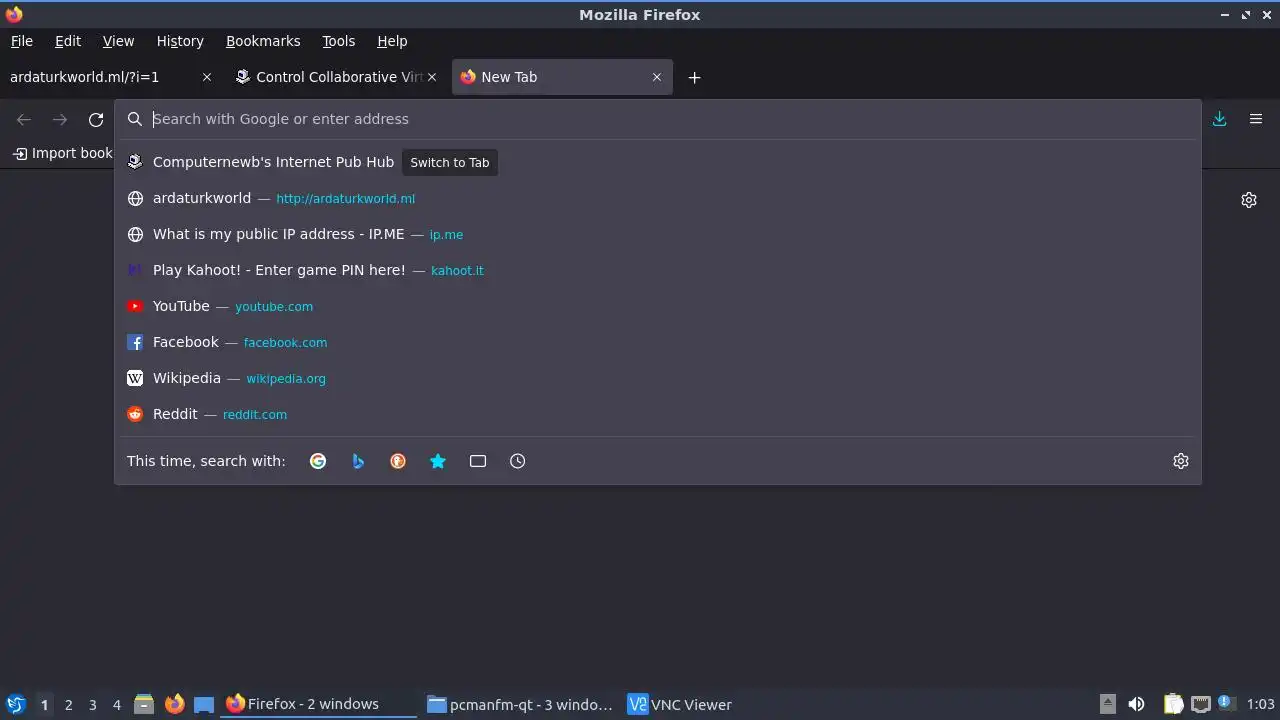The height and width of the screenshot is (720, 1280).
Task: Open a new tab with plus button
Action: 694,77
